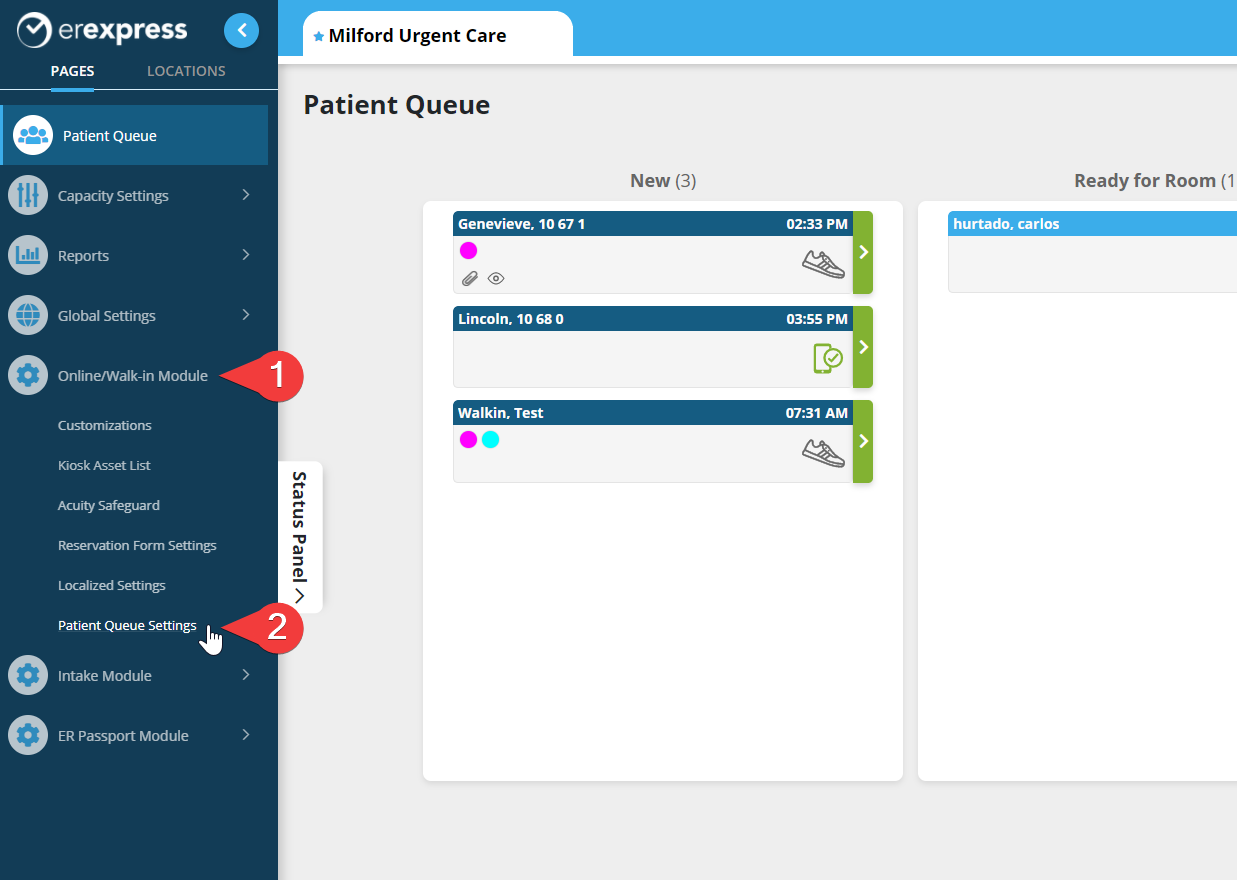This screenshot has height=880, width=1237.
Task: Click the green advance arrow on Lincoln card
Action: click(863, 347)
